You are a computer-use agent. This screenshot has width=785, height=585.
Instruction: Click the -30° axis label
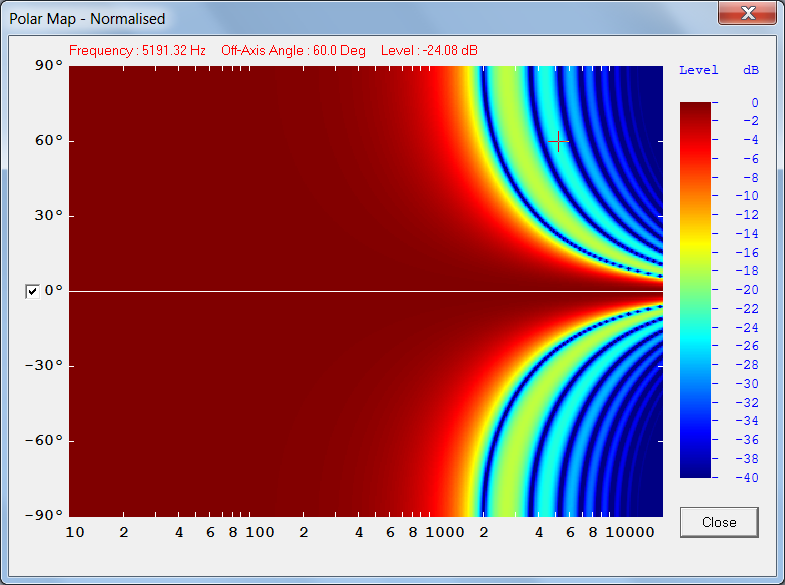44,366
